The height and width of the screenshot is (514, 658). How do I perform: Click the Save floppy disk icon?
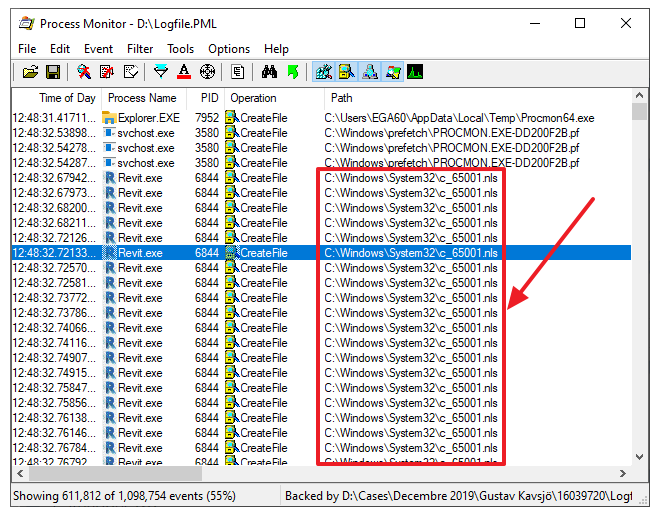pos(52,72)
